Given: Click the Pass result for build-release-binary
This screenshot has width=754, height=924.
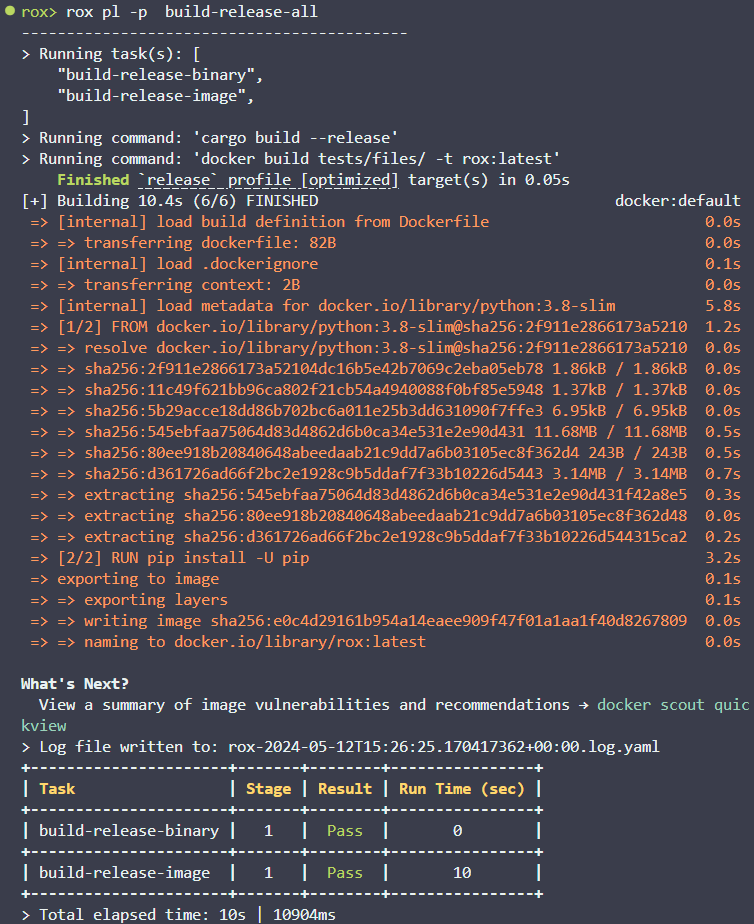Looking at the screenshot, I should click(345, 831).
